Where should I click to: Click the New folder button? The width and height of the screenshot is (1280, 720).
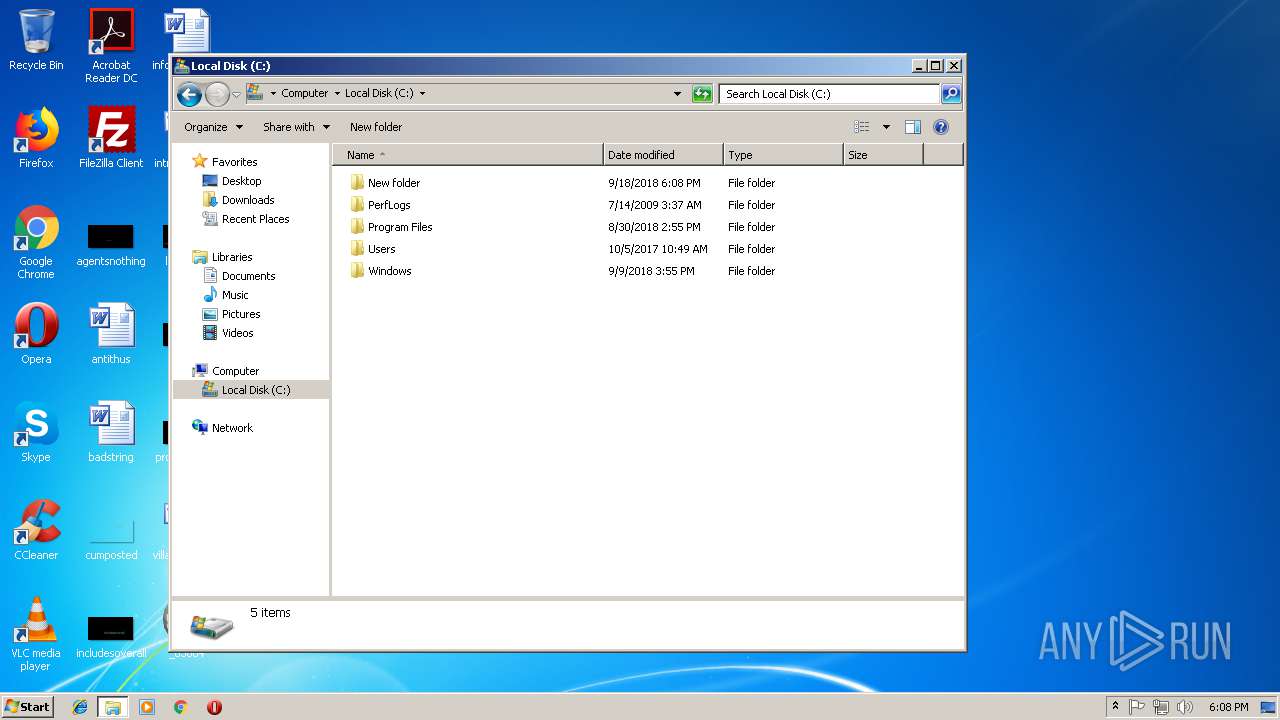pyautogui.click(x=376, y=127)
